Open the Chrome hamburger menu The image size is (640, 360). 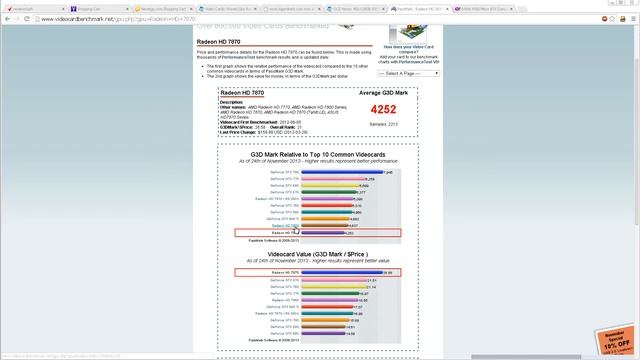tap(633, 19)
